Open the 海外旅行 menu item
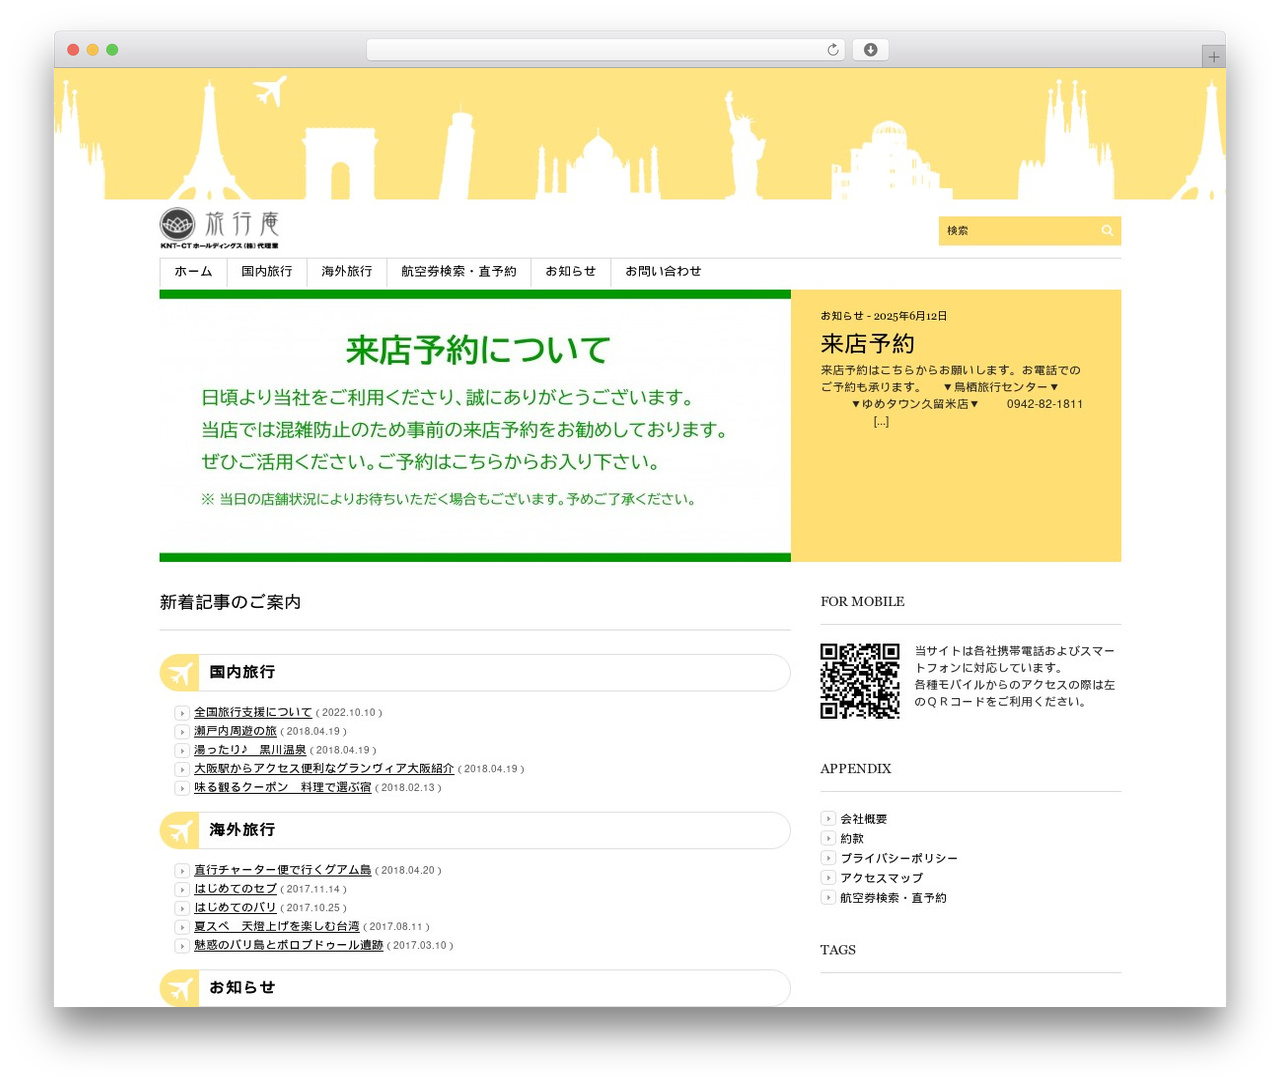The height and width of the screenshot is (1084, 1280). click(347, 272)
